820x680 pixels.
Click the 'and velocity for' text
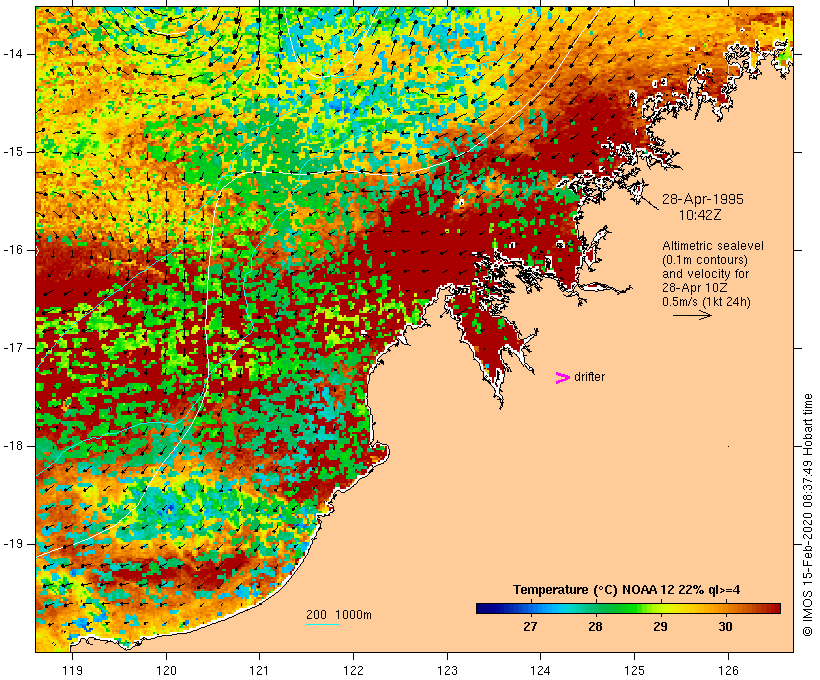(x=705, y=274)
